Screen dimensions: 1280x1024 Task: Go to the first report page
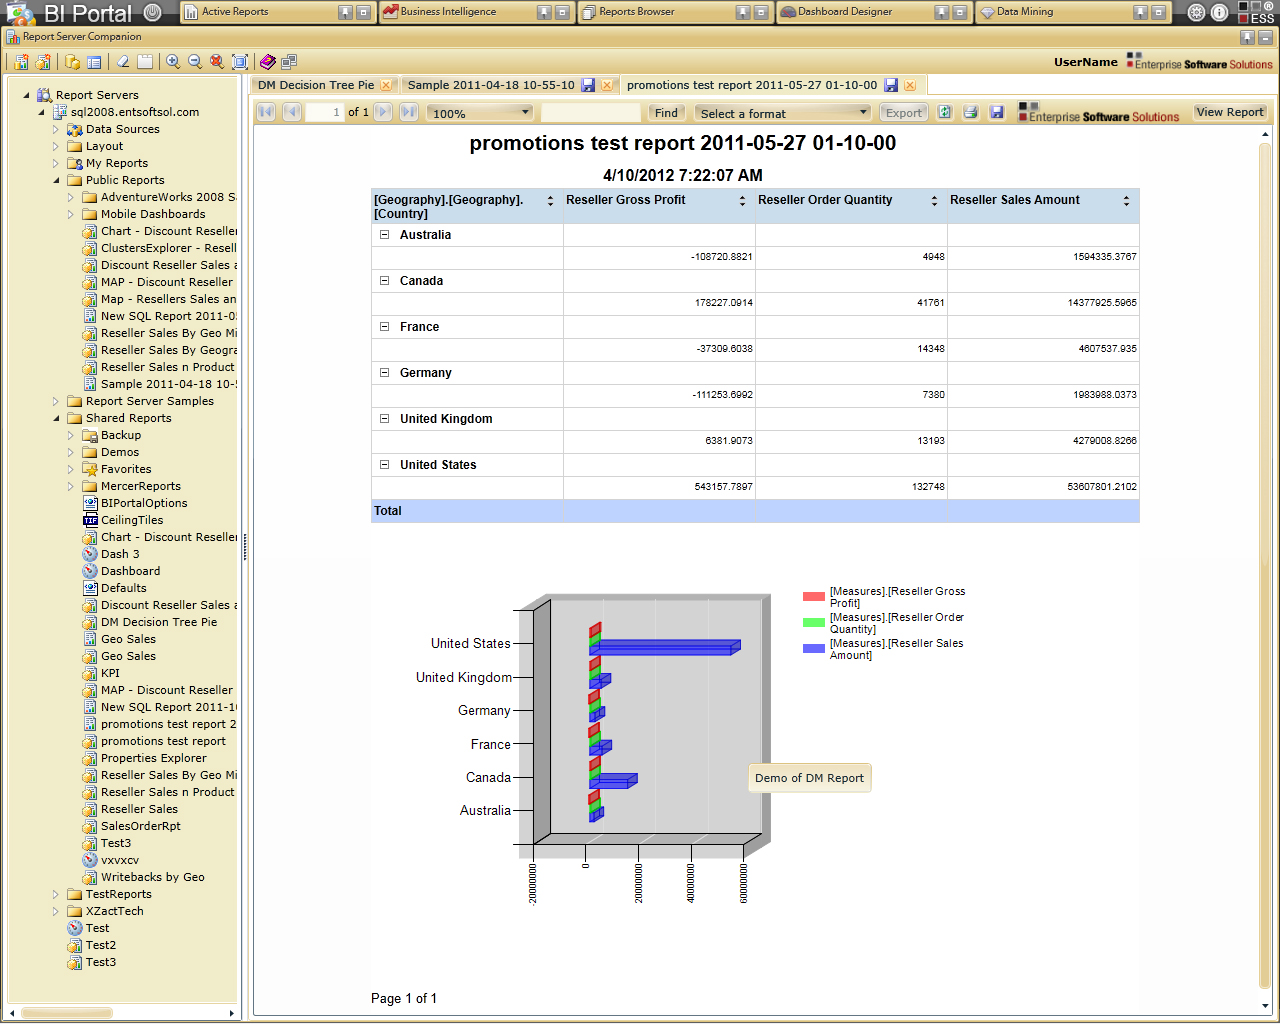pyautogui.click(x=266, y=112)
